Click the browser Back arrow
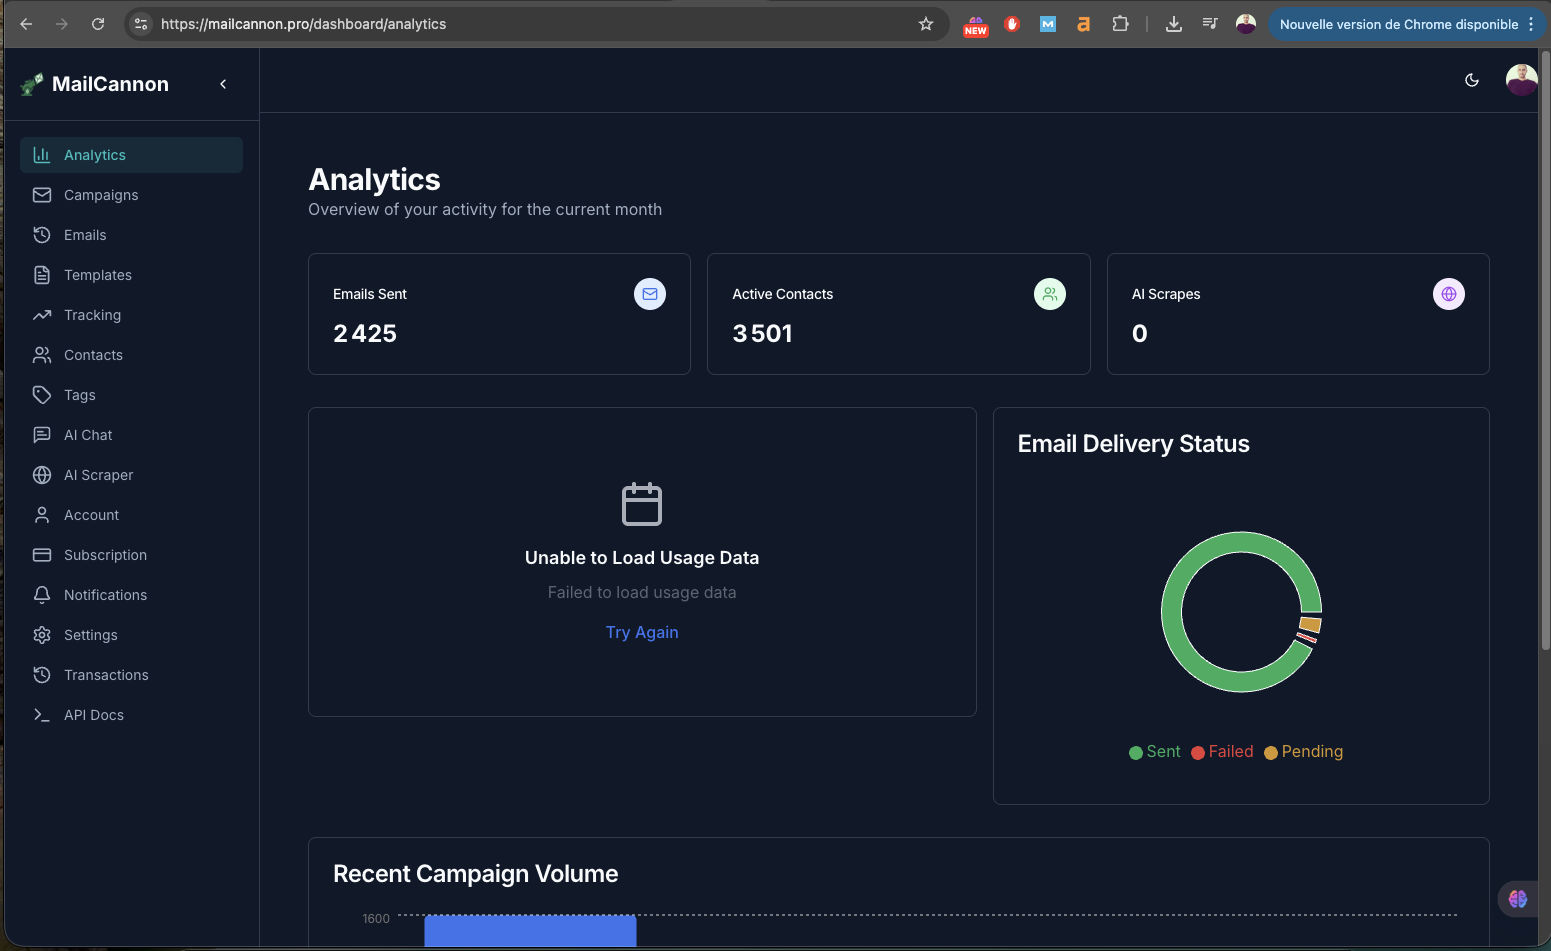 coord(26,24)
